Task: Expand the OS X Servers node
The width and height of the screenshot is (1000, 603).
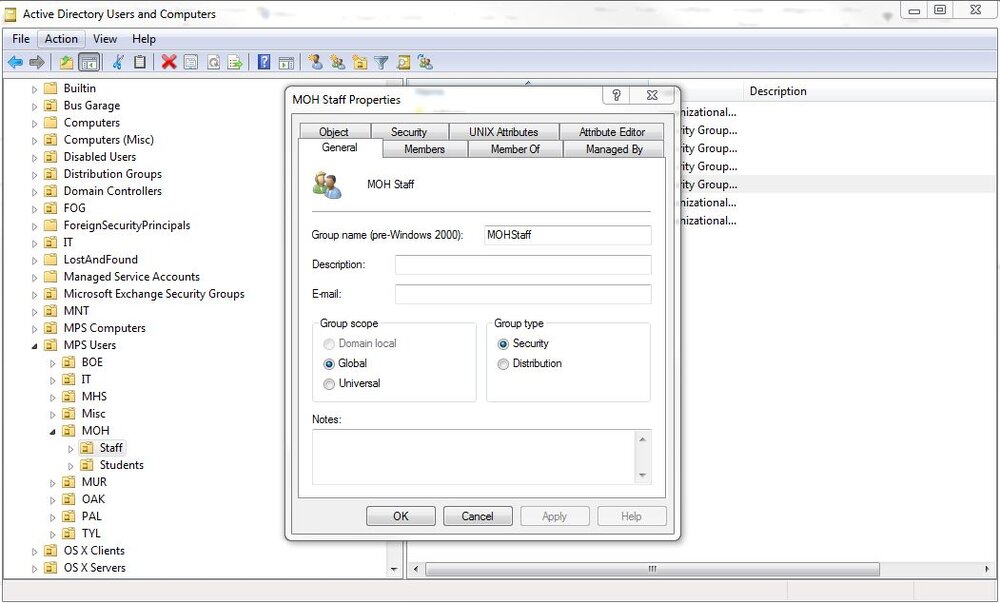Action: 34,569
